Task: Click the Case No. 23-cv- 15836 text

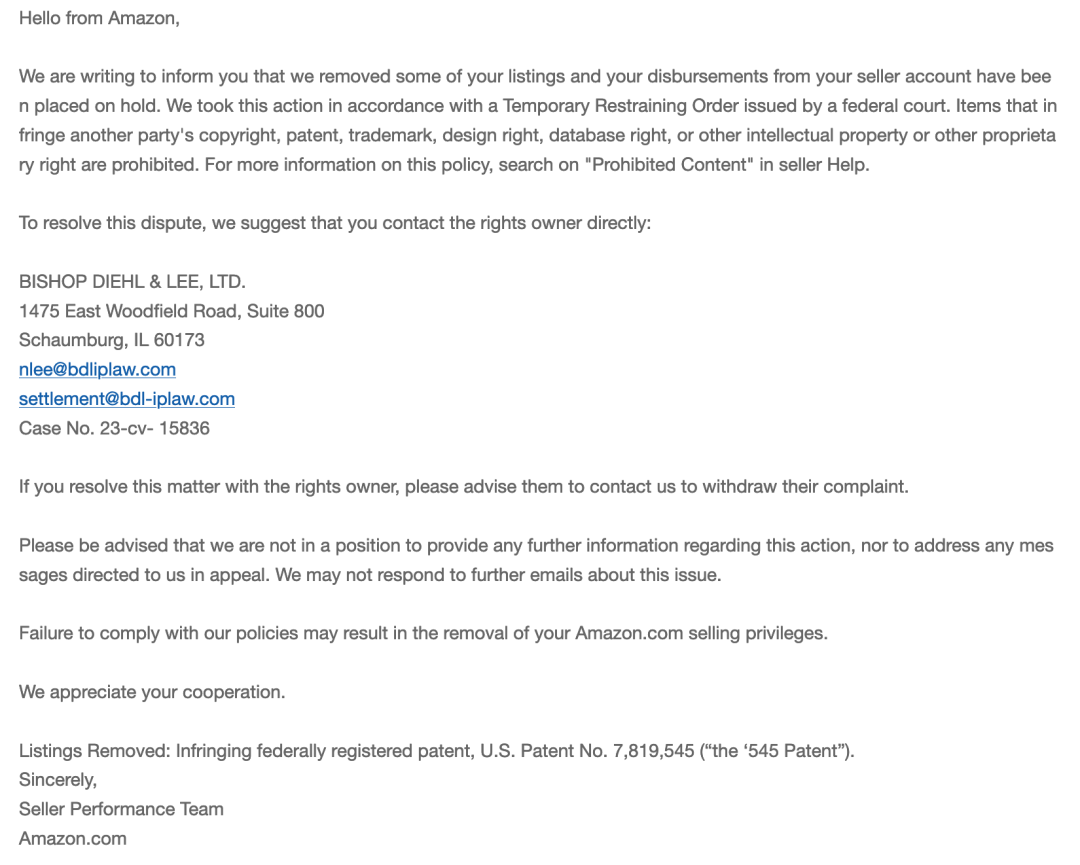Action: tap(114, 428)
